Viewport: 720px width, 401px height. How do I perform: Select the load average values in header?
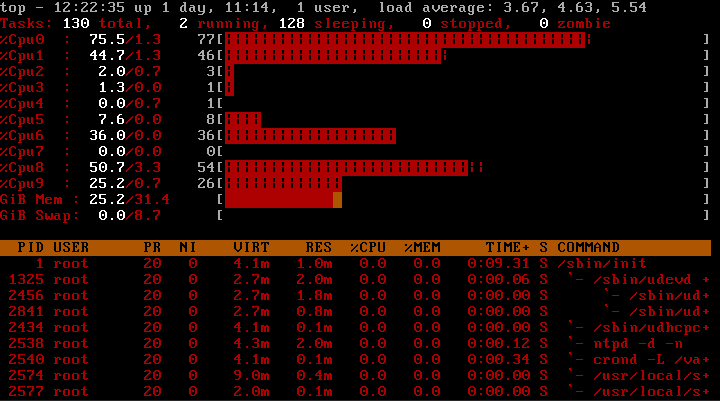click(574, 8)
